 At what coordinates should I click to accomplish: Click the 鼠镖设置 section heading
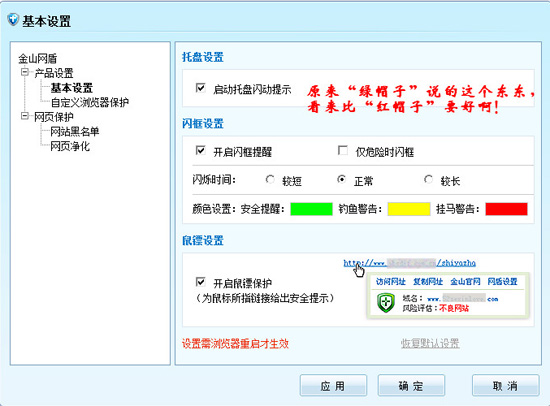click(203, 240)
